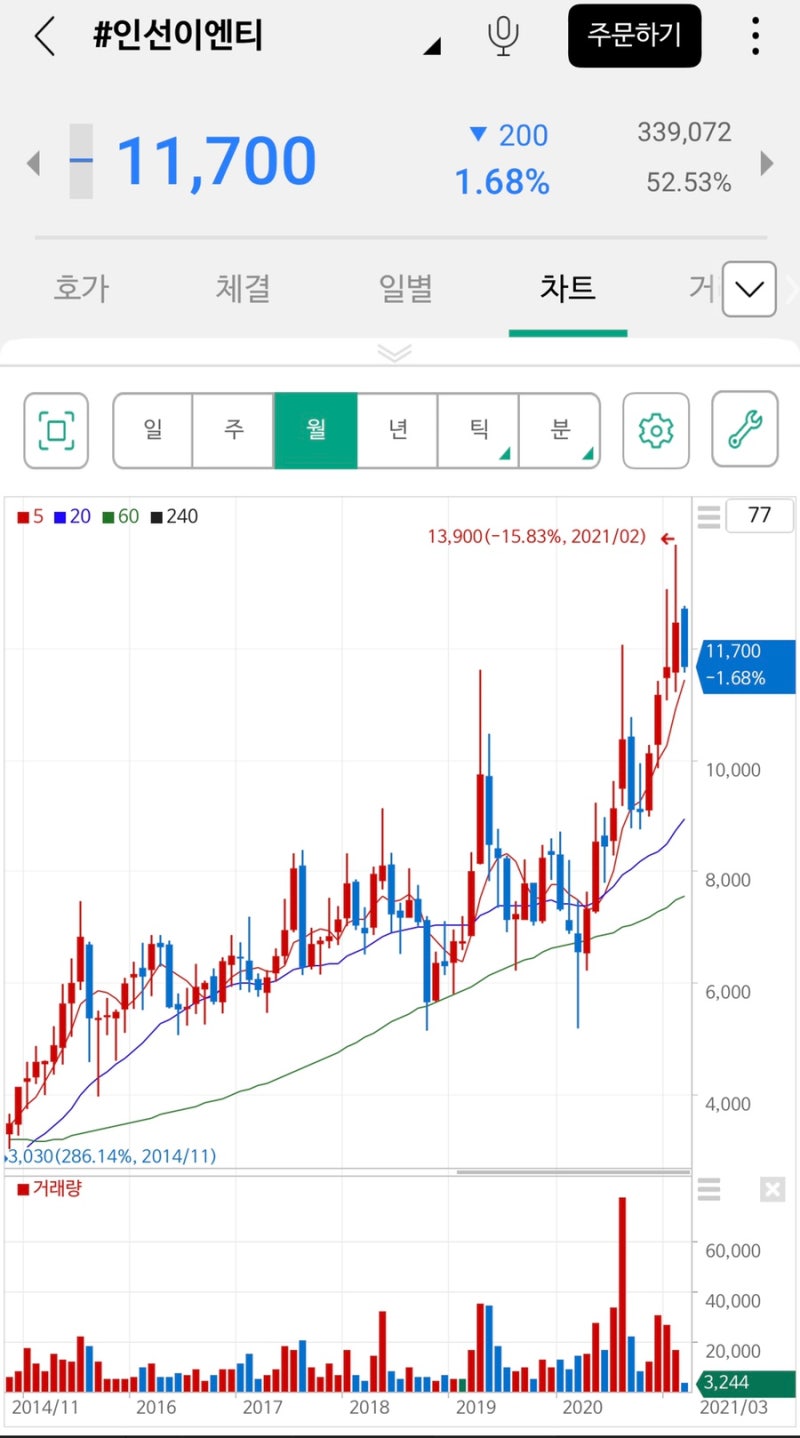Tap the green 60 moving-average legend

pos(120,517)
